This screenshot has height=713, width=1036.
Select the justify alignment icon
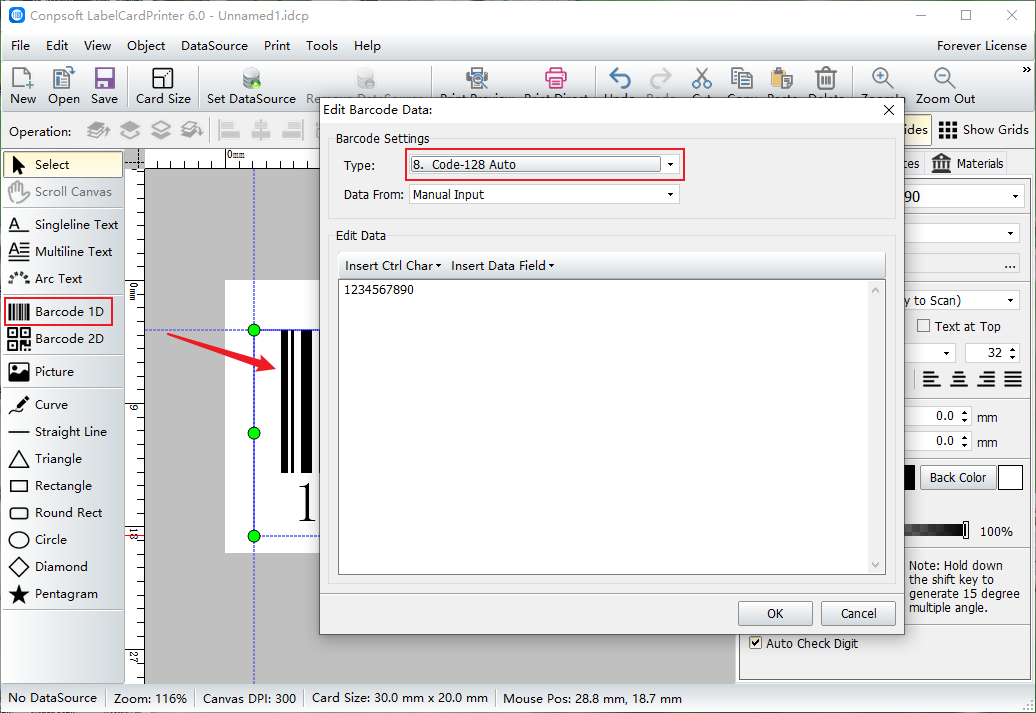point(1013,379)
